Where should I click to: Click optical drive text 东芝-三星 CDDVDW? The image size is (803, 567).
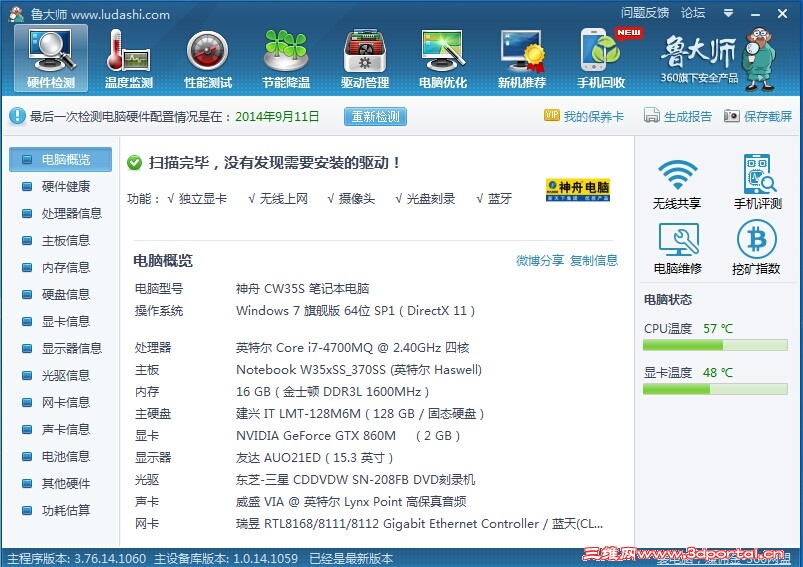tap(355, 480)
